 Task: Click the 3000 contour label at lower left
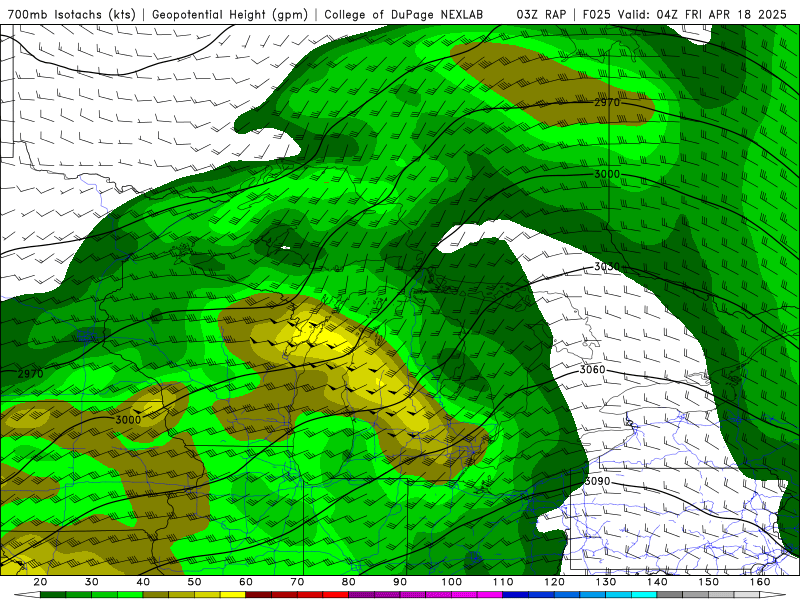(x=128, y=419)
